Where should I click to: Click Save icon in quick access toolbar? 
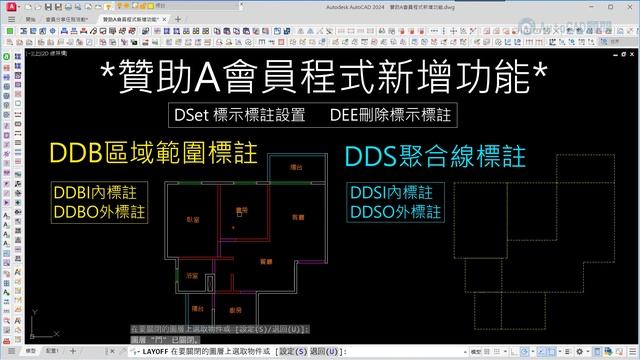tap(48, 7)
